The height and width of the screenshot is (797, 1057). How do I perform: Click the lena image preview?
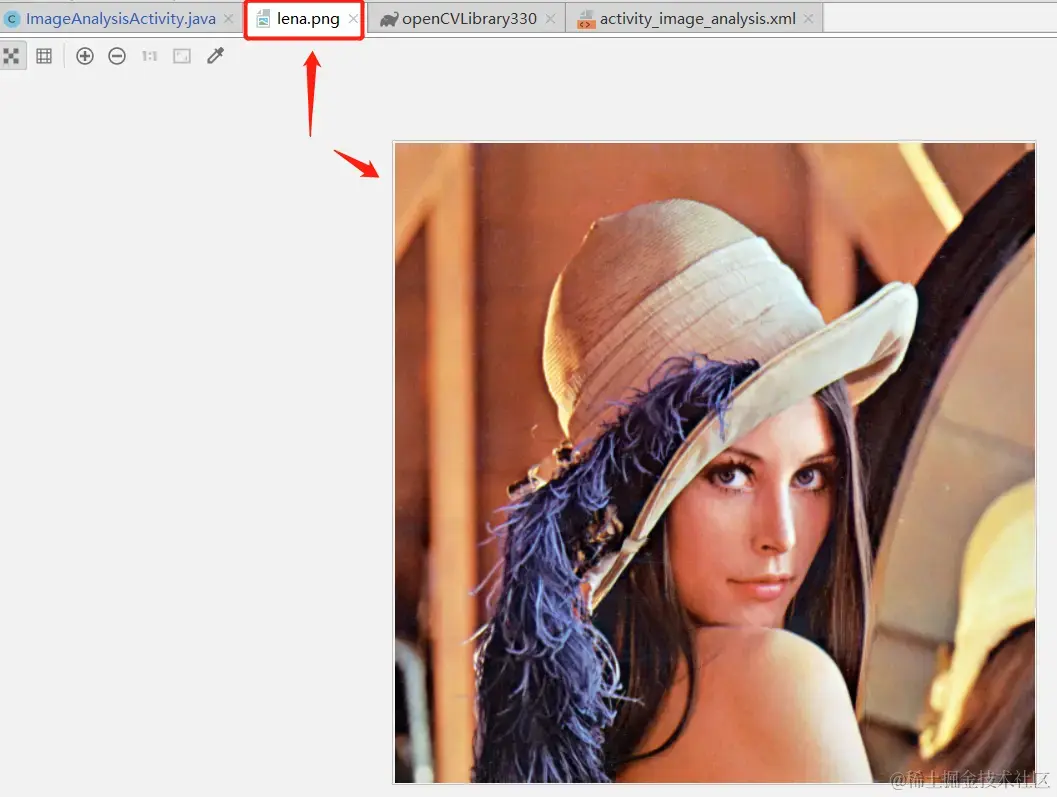[715, 463]
